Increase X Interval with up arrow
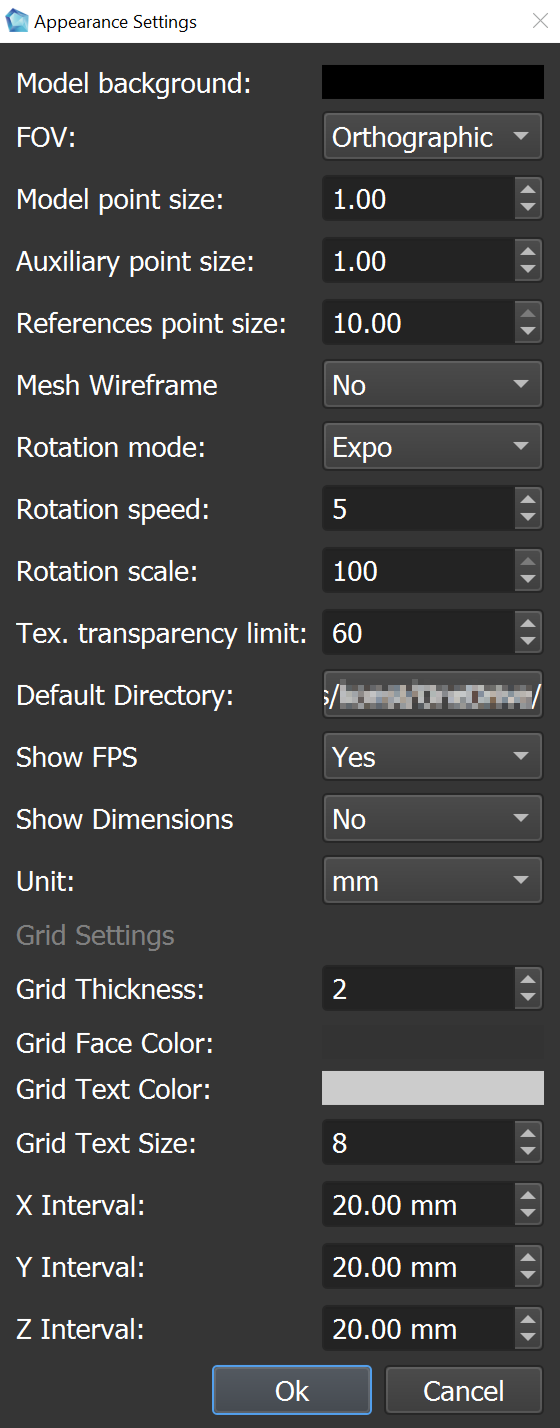The image size is (560, 1428). [x=528, y=1195]
